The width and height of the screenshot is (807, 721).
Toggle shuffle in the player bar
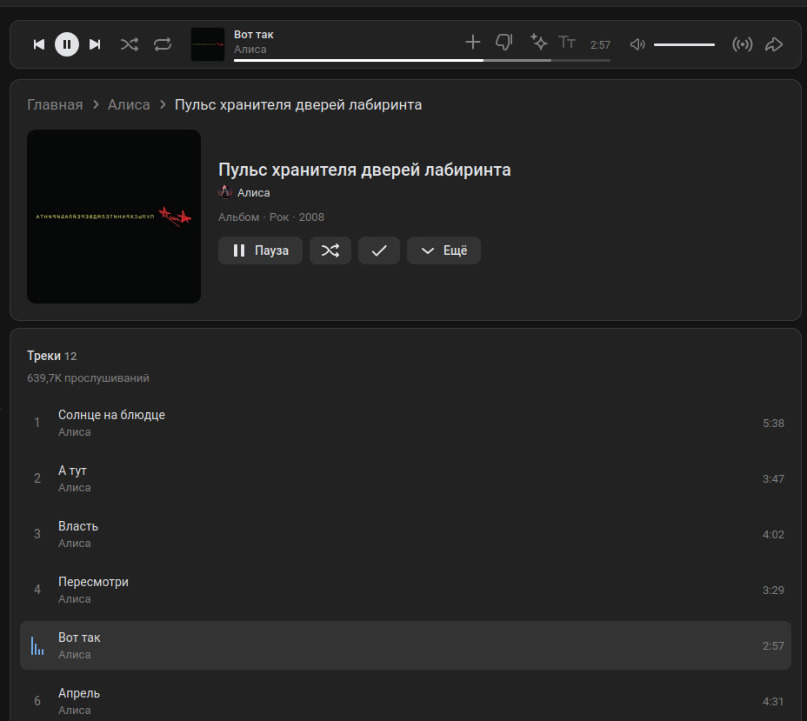click(x=129, y=44)
